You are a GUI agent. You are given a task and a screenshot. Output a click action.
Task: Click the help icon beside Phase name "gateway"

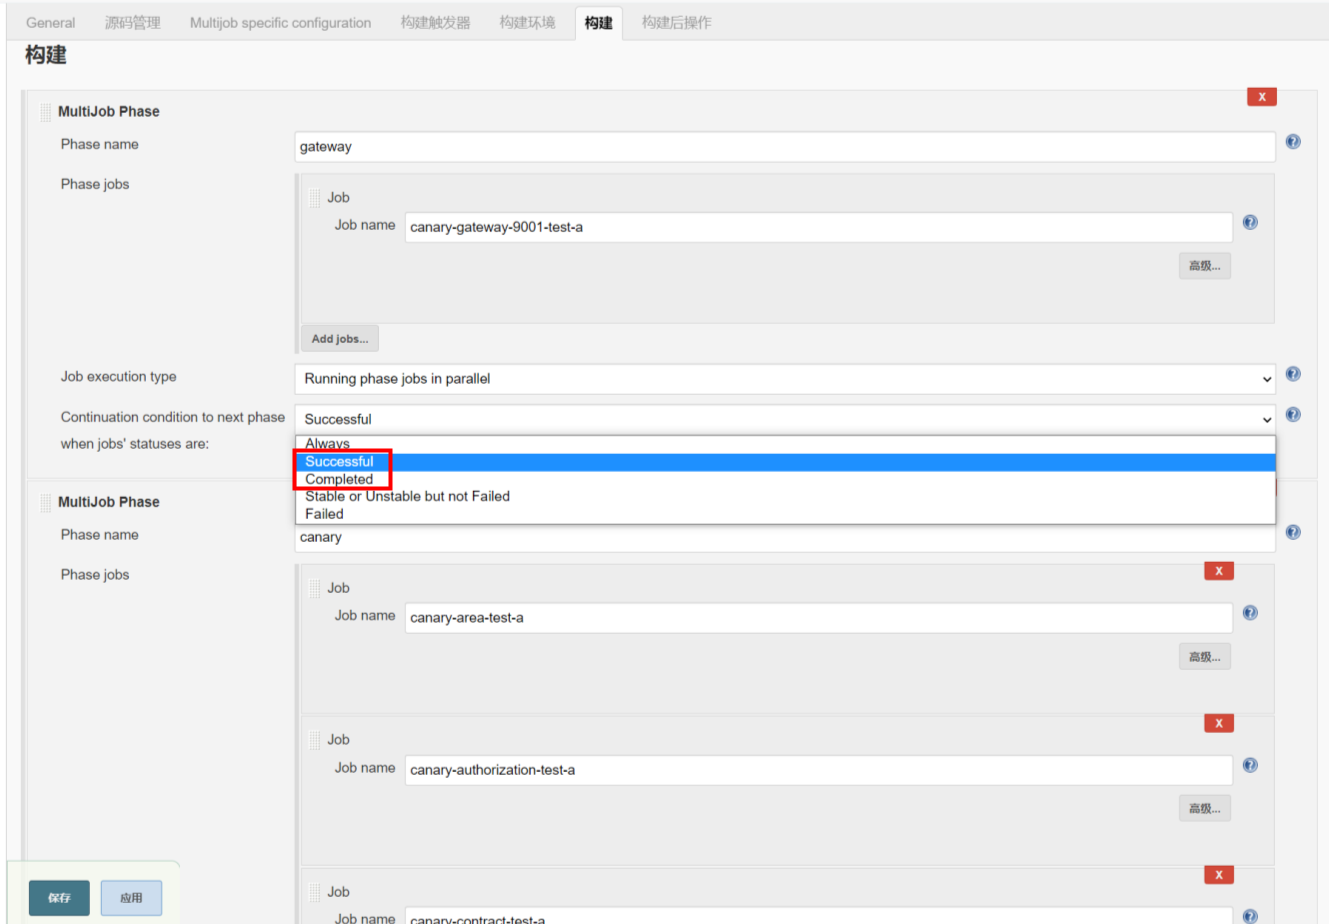(x=1293, y=142)
